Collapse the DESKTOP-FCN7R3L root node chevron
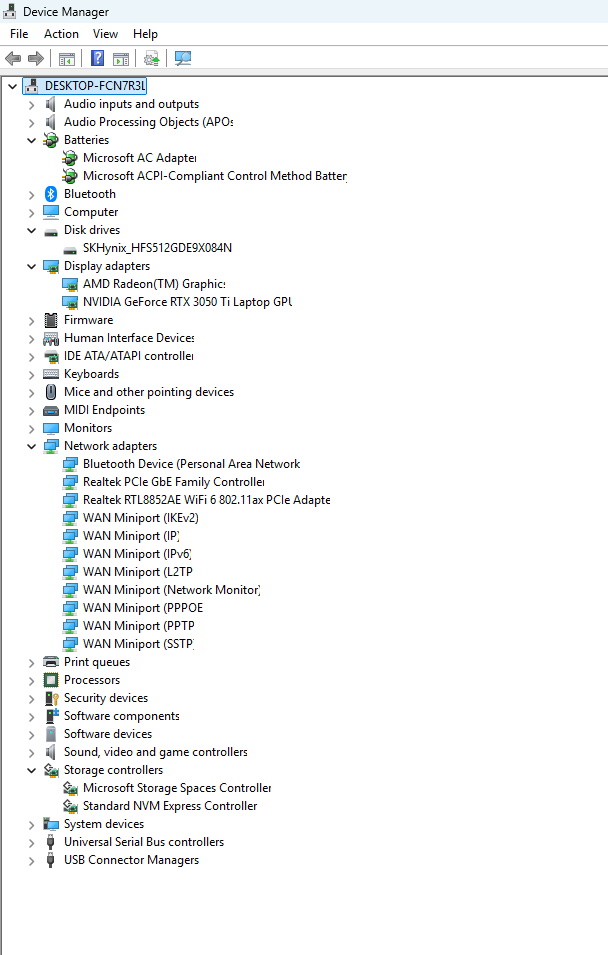Image resolution: width=608 pixels, height=955 pixels. click(12, 86)
